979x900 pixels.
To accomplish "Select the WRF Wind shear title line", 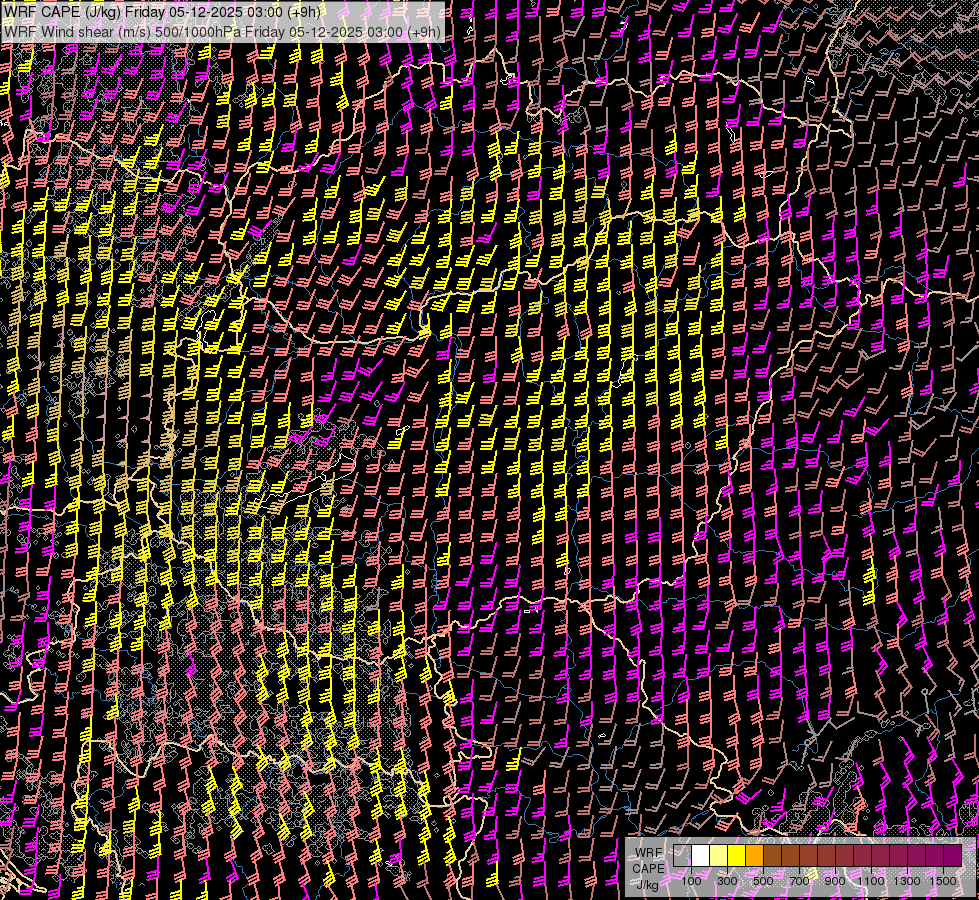I will [222, 31].
